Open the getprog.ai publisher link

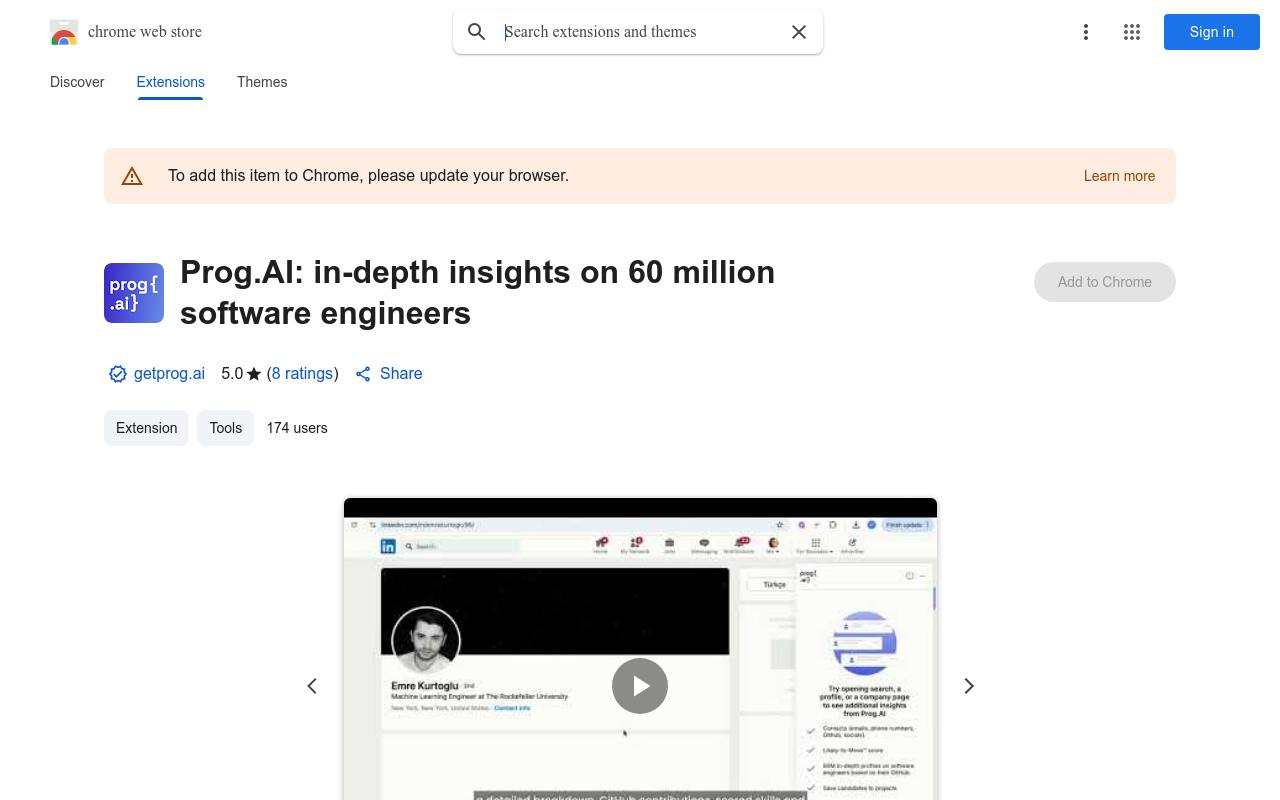[169, 373]
